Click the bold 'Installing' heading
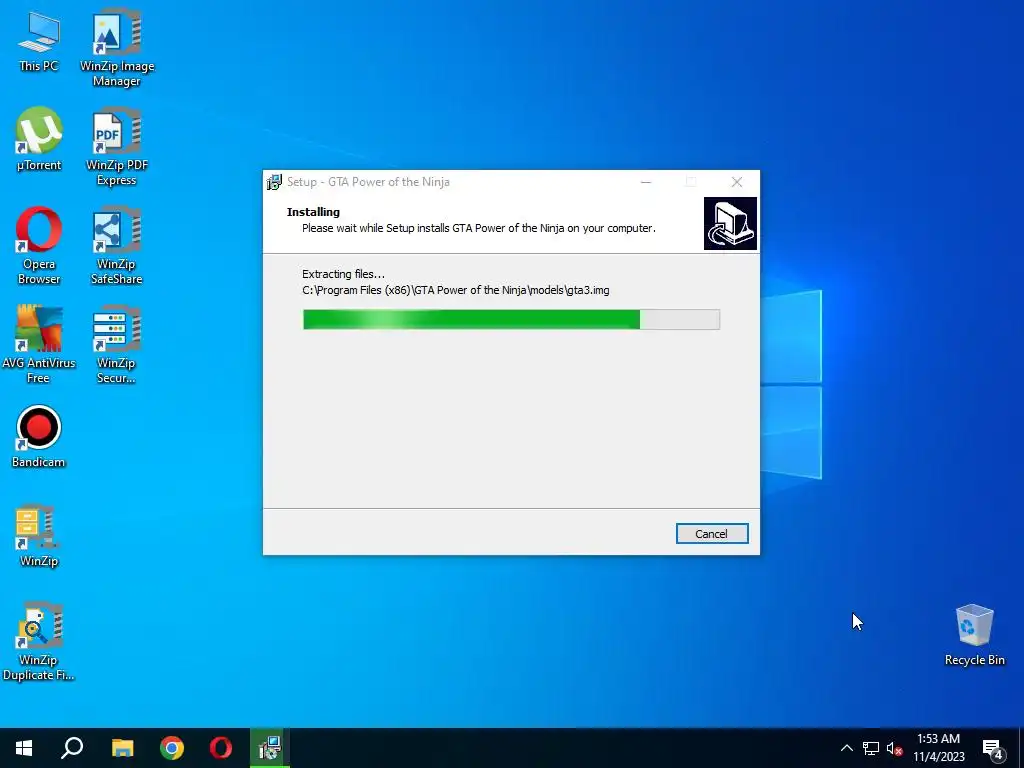The height and width of the screenshot is (768, 1024). [x=313, y=212]
